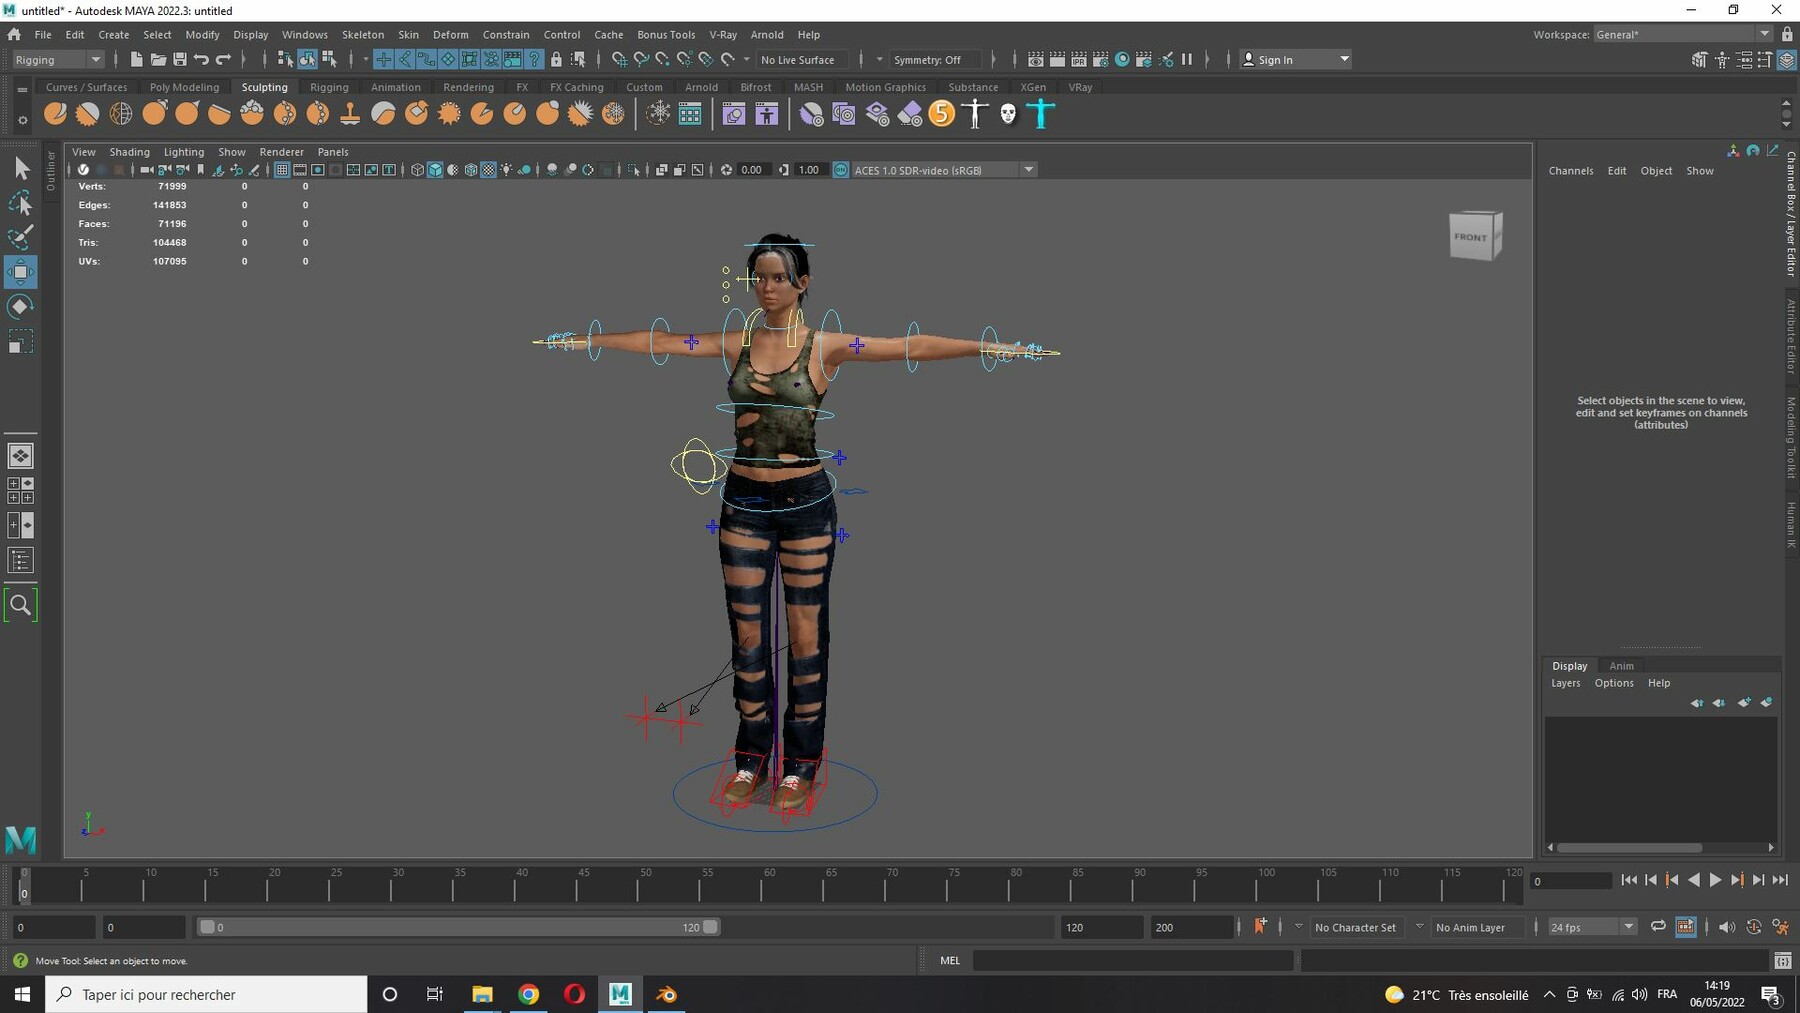Click the Channels menu in Channel Box
The height and width of the screenshot is (1013, 1800).
(1570, 171)
